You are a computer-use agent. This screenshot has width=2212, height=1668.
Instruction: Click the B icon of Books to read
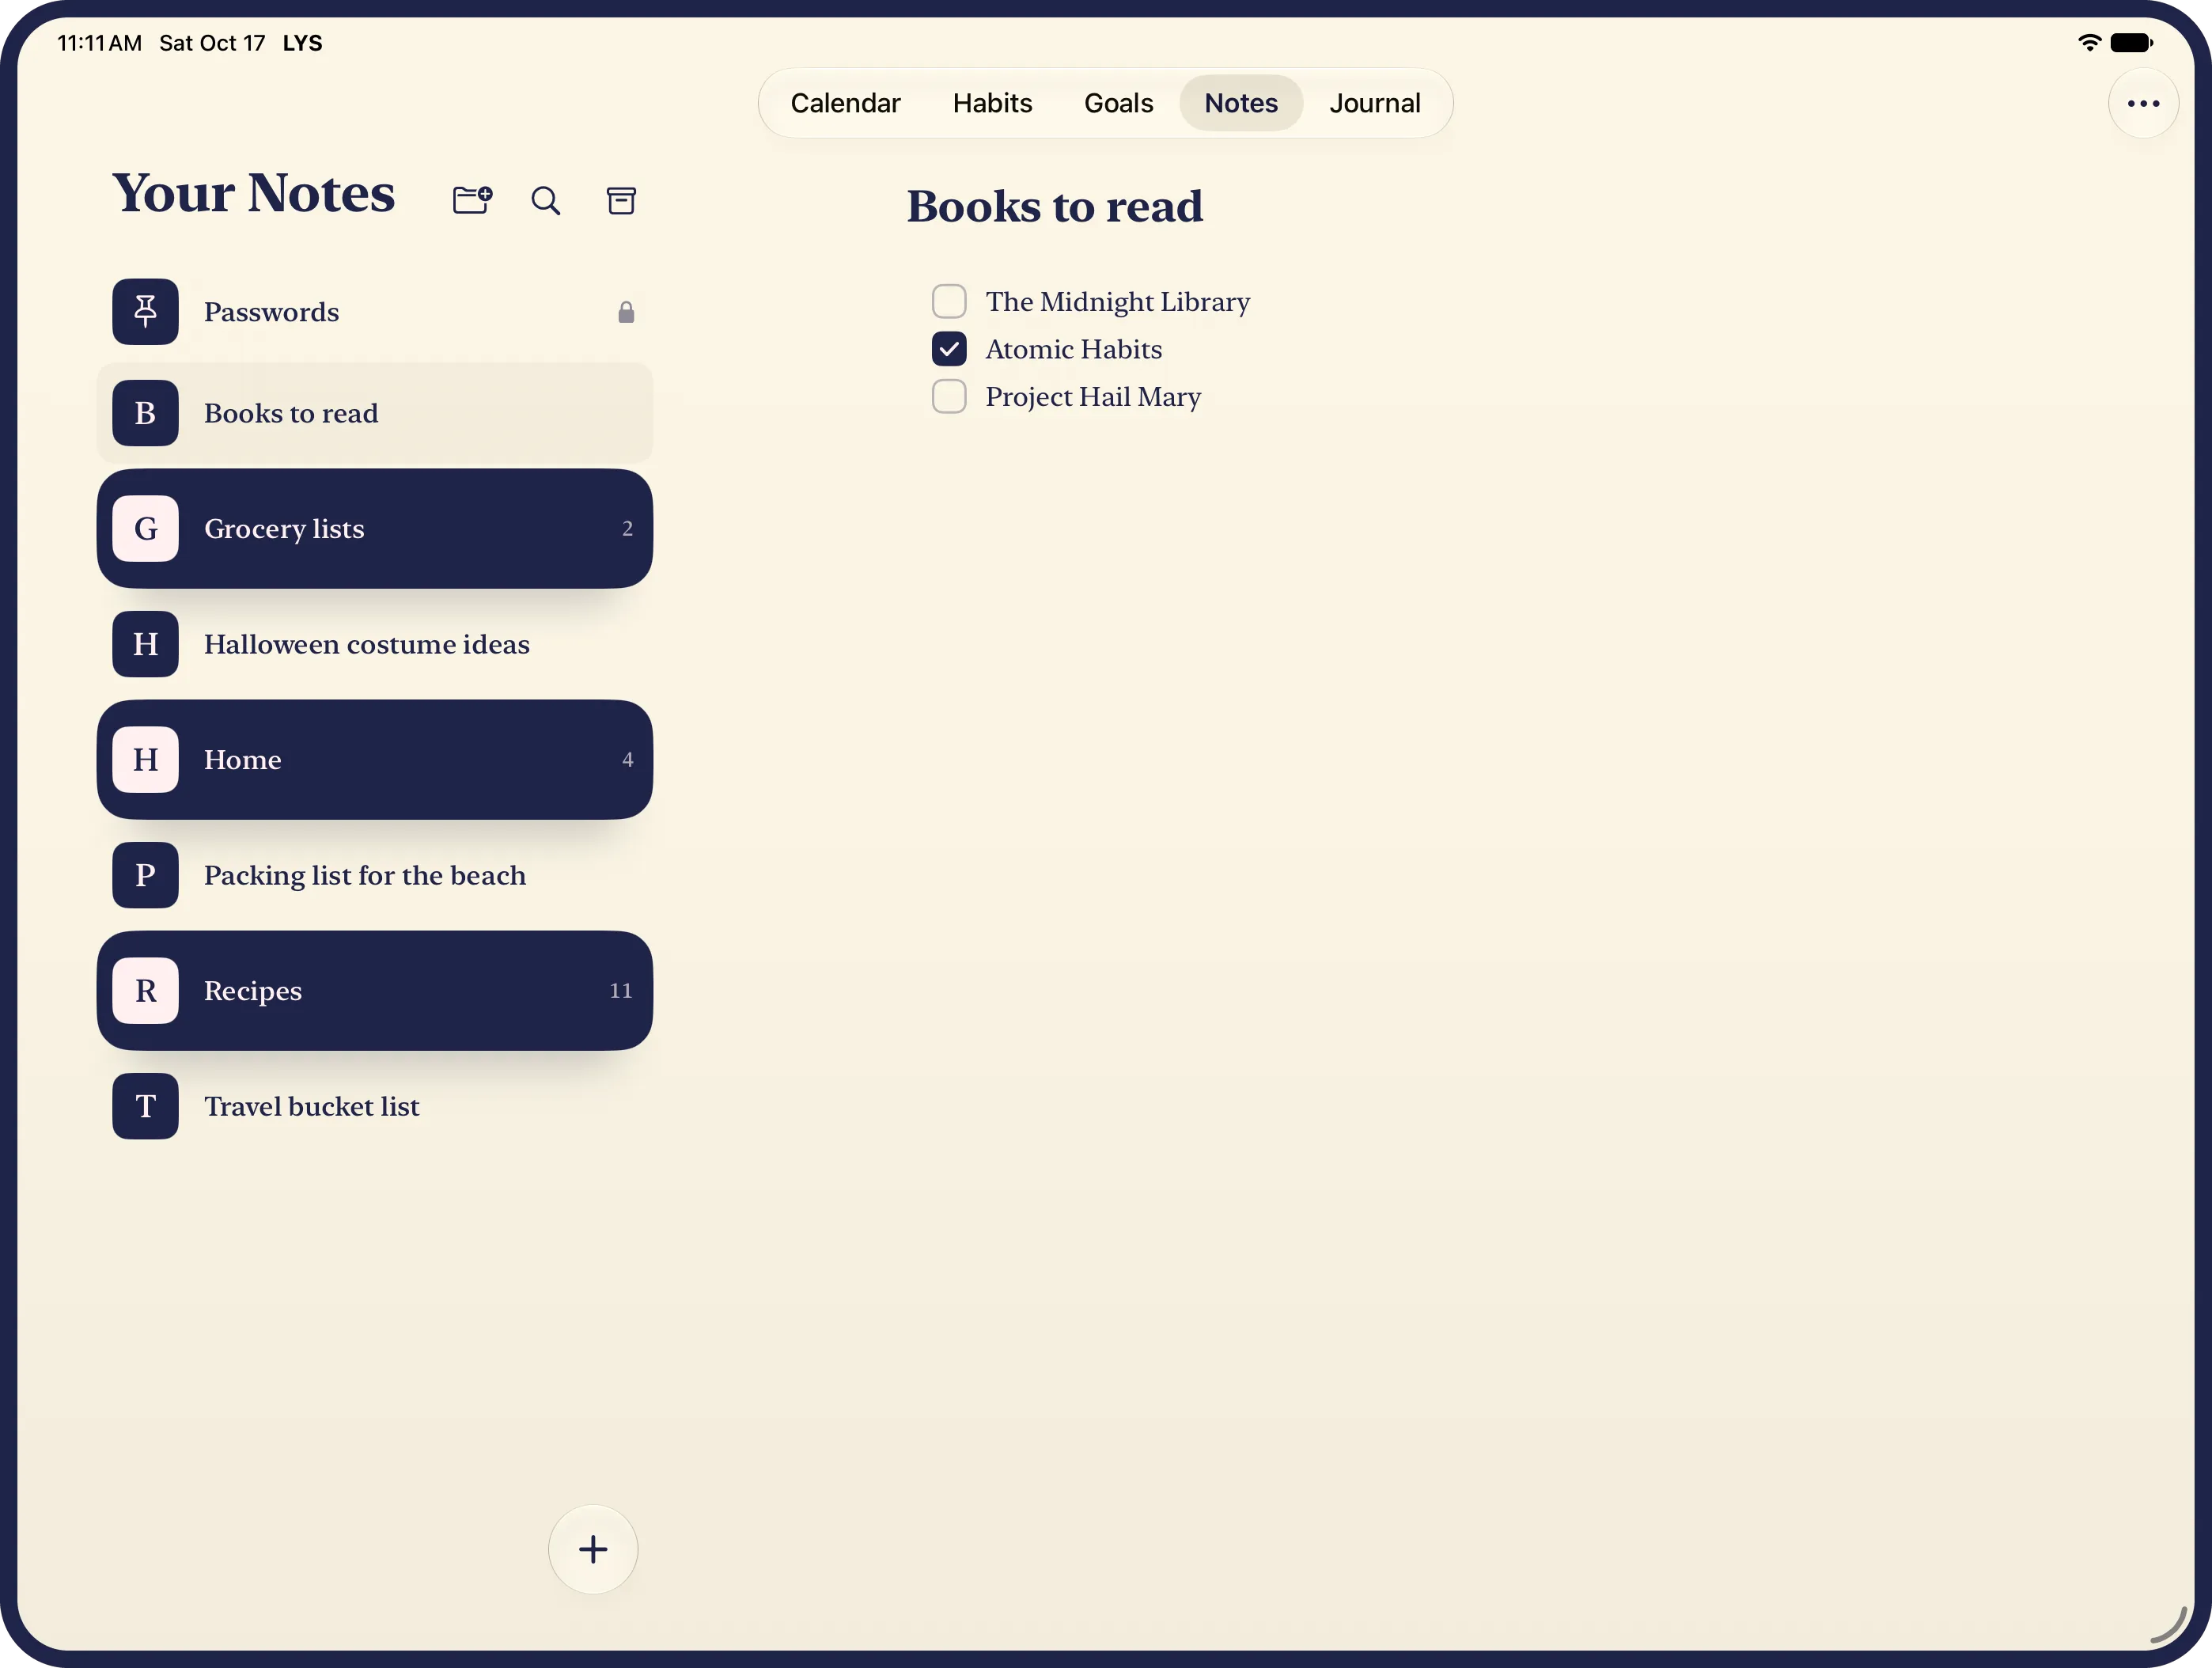(145, 413)
